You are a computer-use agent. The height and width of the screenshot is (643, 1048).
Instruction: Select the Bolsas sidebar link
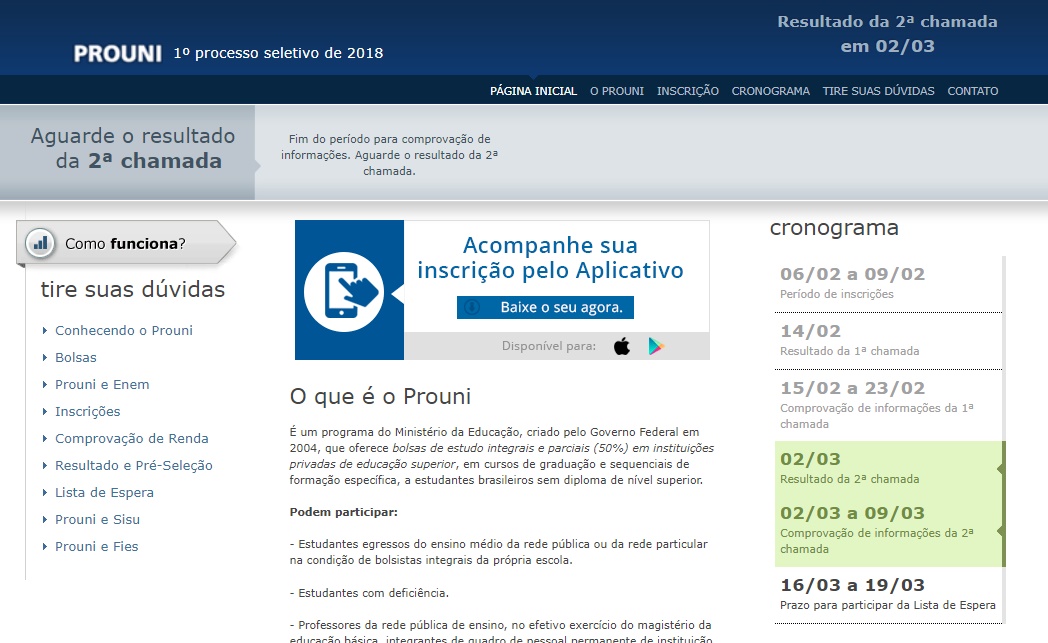point(76,357)
